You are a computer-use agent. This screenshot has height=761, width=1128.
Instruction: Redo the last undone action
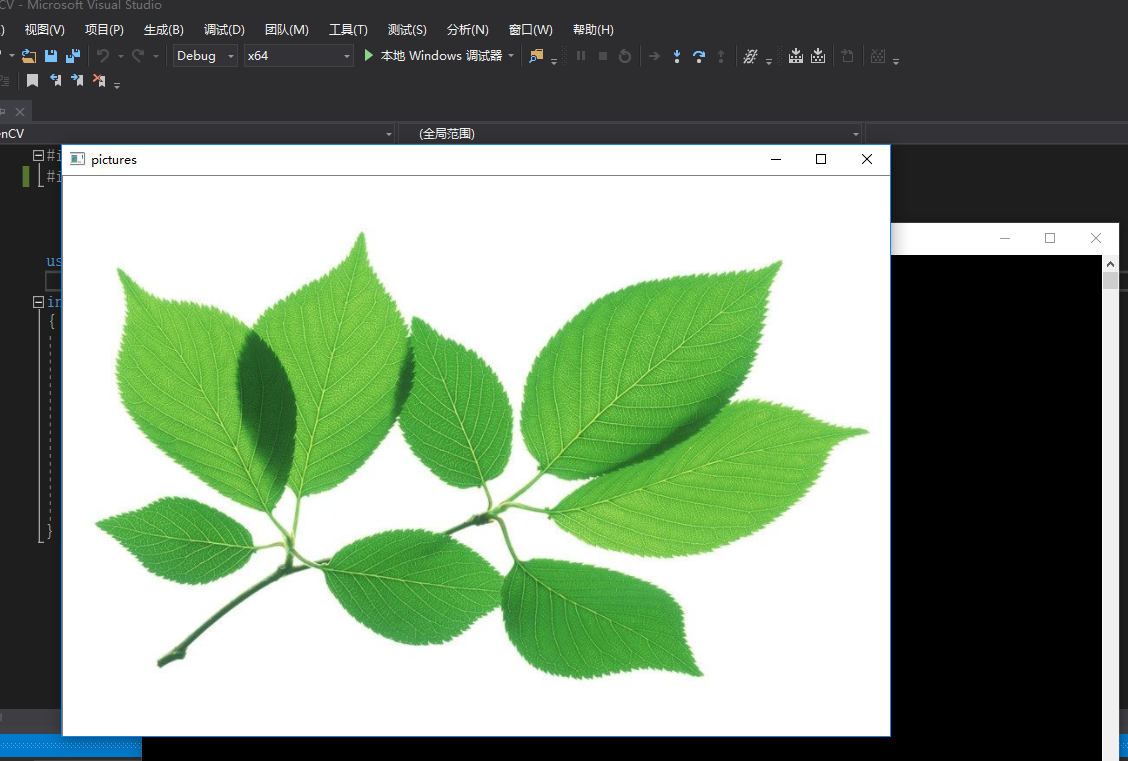pos(138,56)
